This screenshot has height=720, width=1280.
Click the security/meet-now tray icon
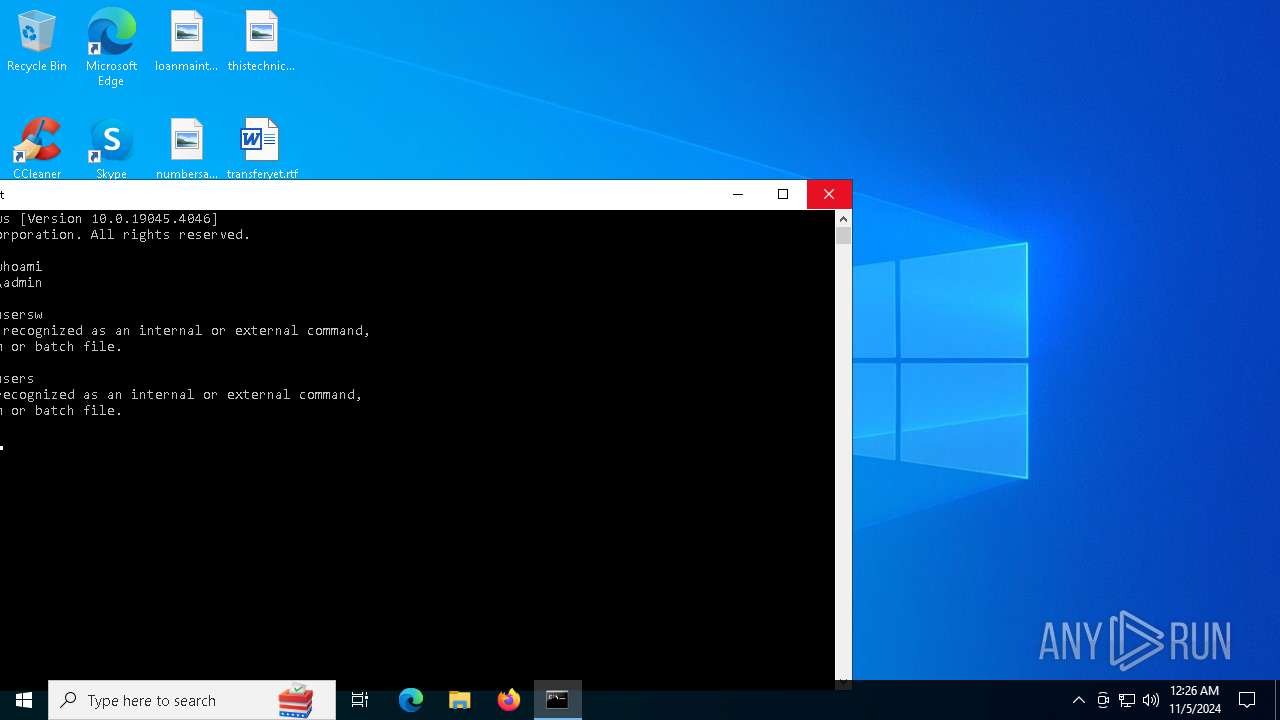click(x=1103, y=700)
